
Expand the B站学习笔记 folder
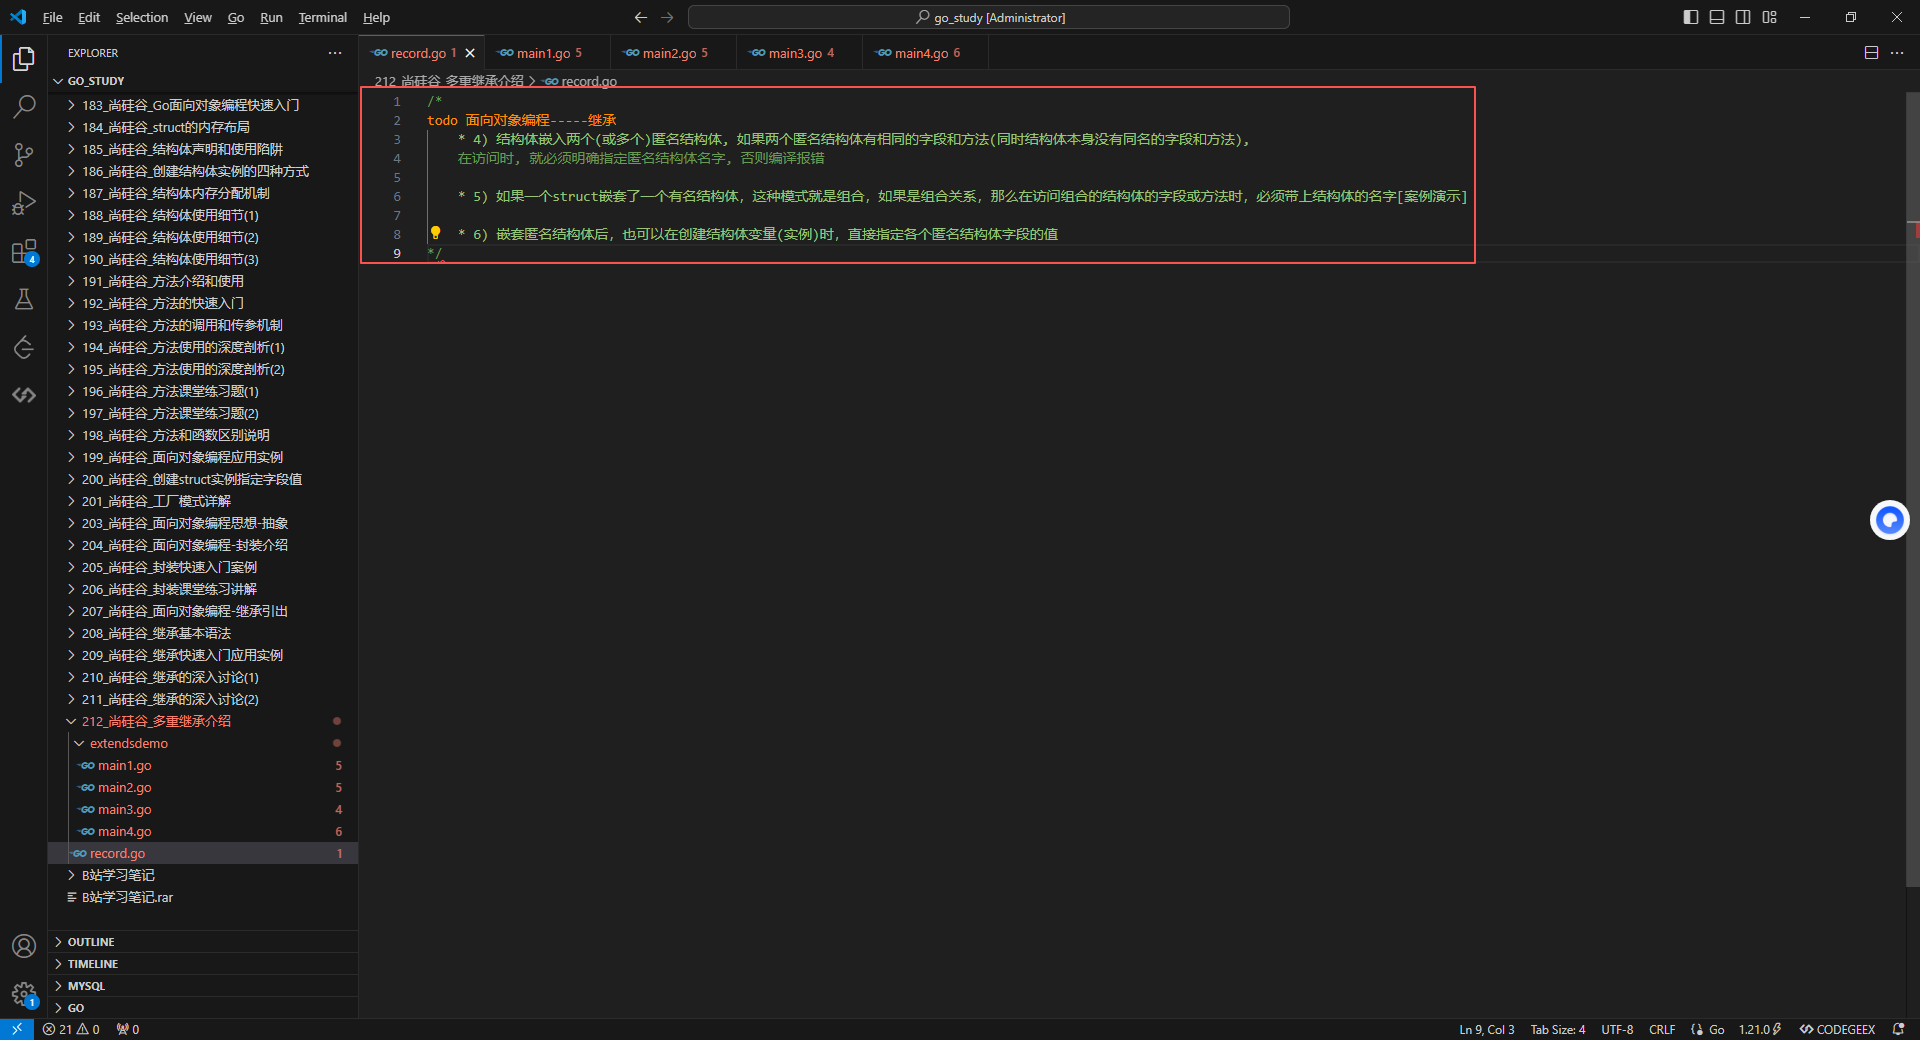tap(203, 875)
